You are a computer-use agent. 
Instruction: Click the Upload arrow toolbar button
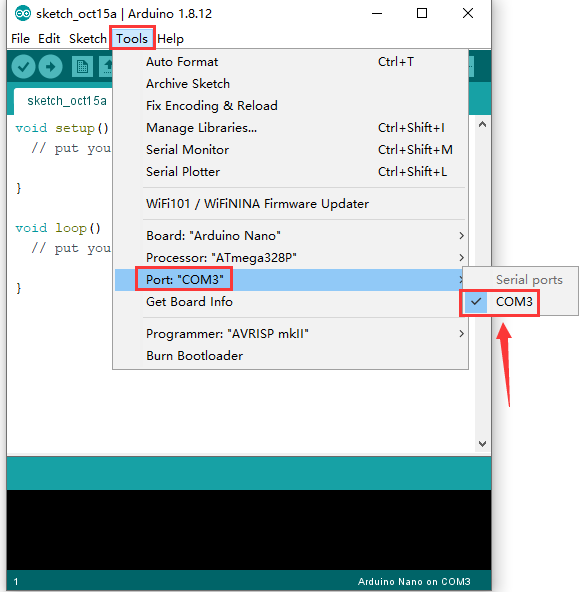[x=50, y=67]
